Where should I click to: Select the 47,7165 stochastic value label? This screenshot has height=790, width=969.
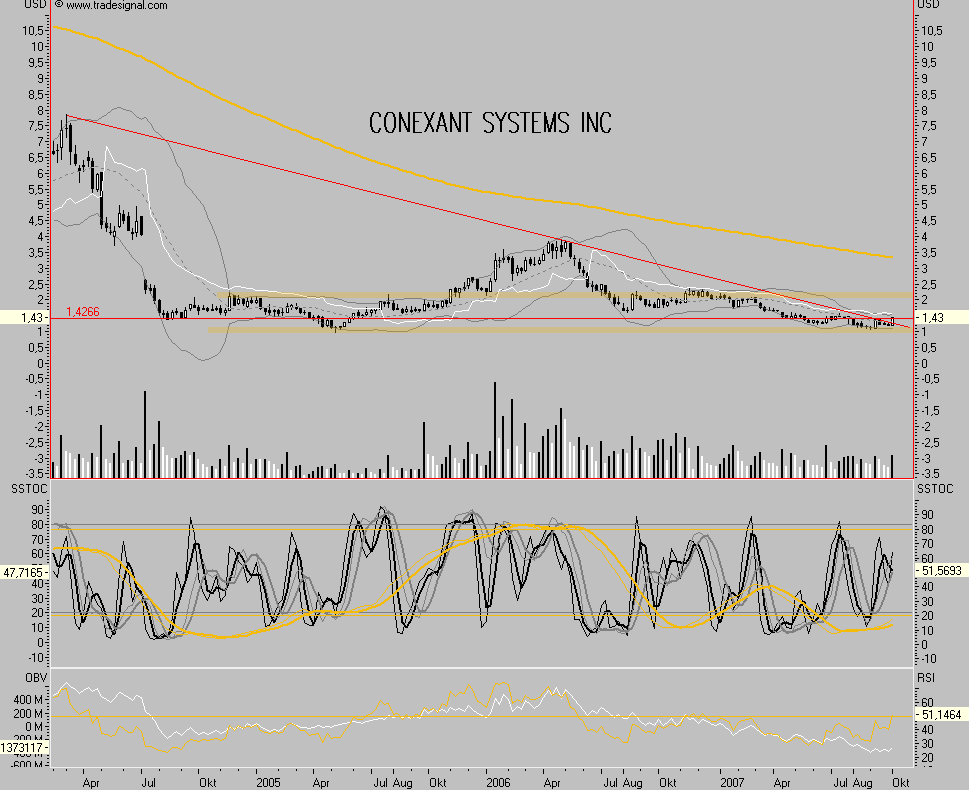tap(25, 570)
